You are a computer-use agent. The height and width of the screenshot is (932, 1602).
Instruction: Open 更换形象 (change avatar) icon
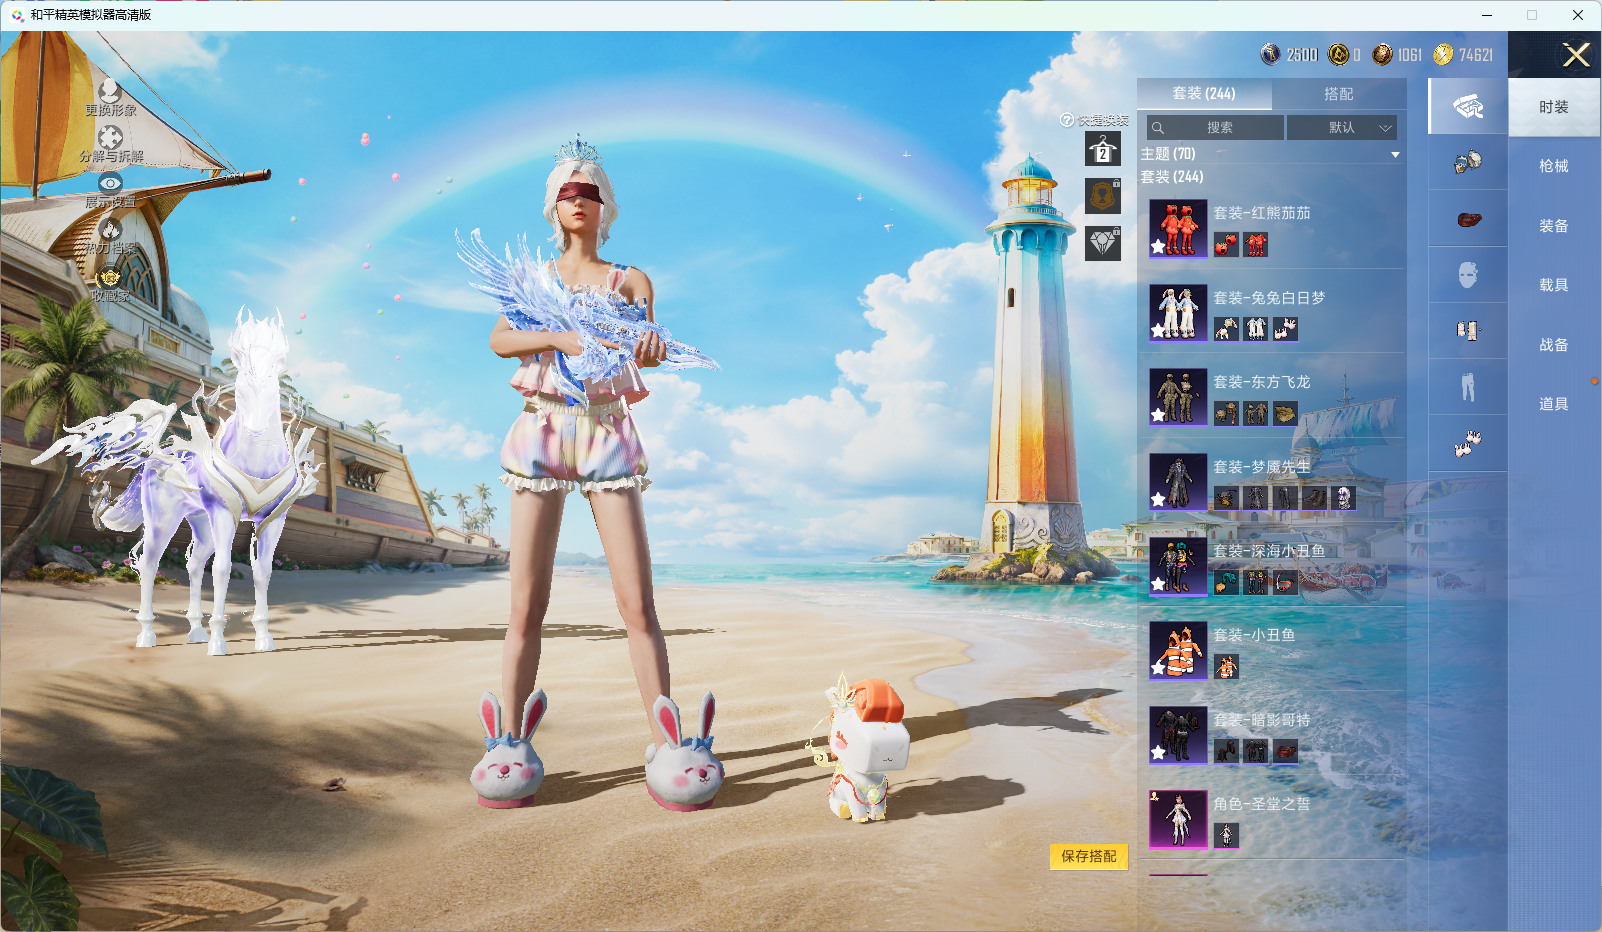(x=110, y=91)
